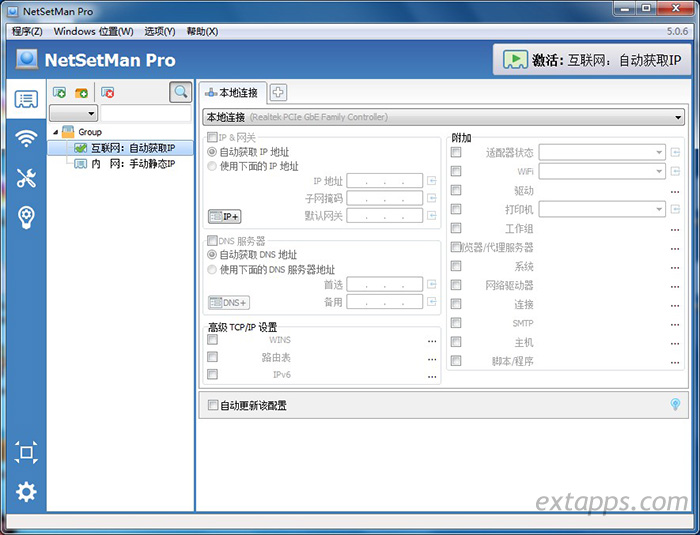Click the 默认网关 input field
Viewport: 700px width, 535px height.
(x=385, y=216)
